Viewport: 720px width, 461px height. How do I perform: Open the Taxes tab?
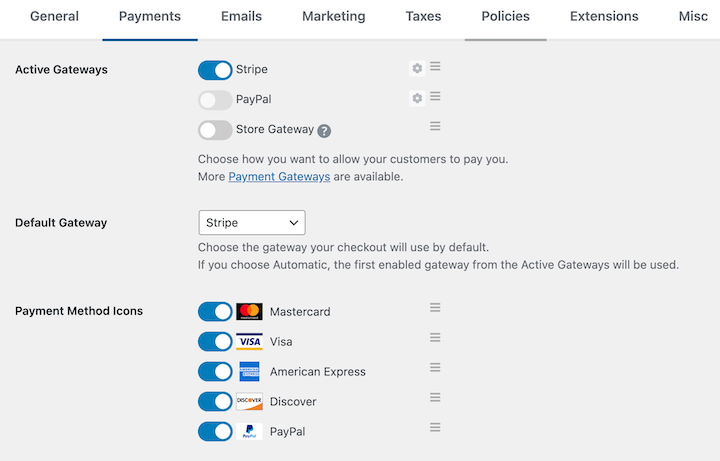[x=423, y=17]
